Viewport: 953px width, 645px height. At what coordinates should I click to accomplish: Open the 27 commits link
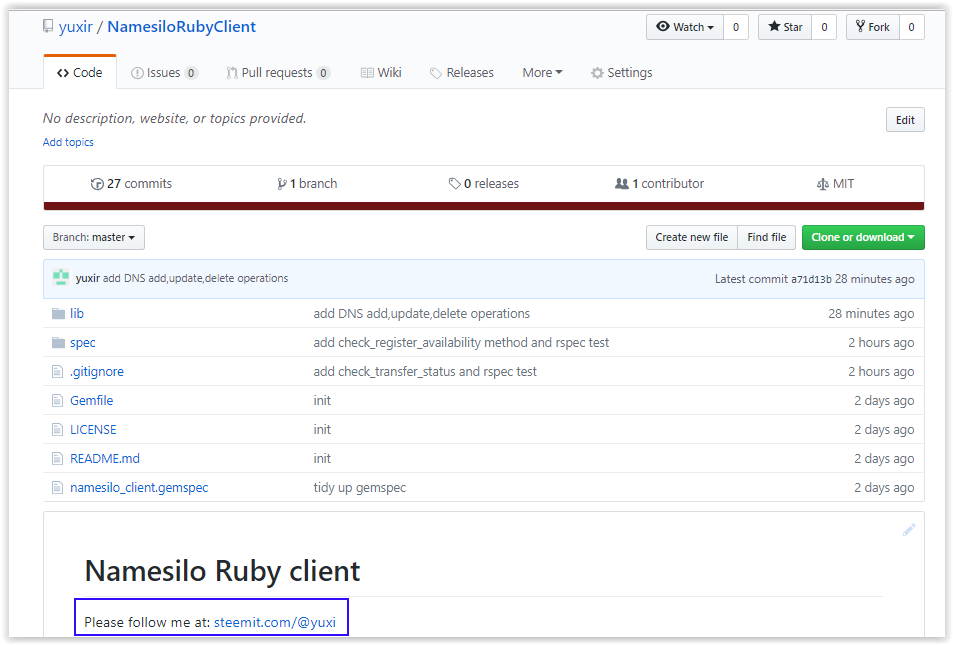tap(131, 184)
